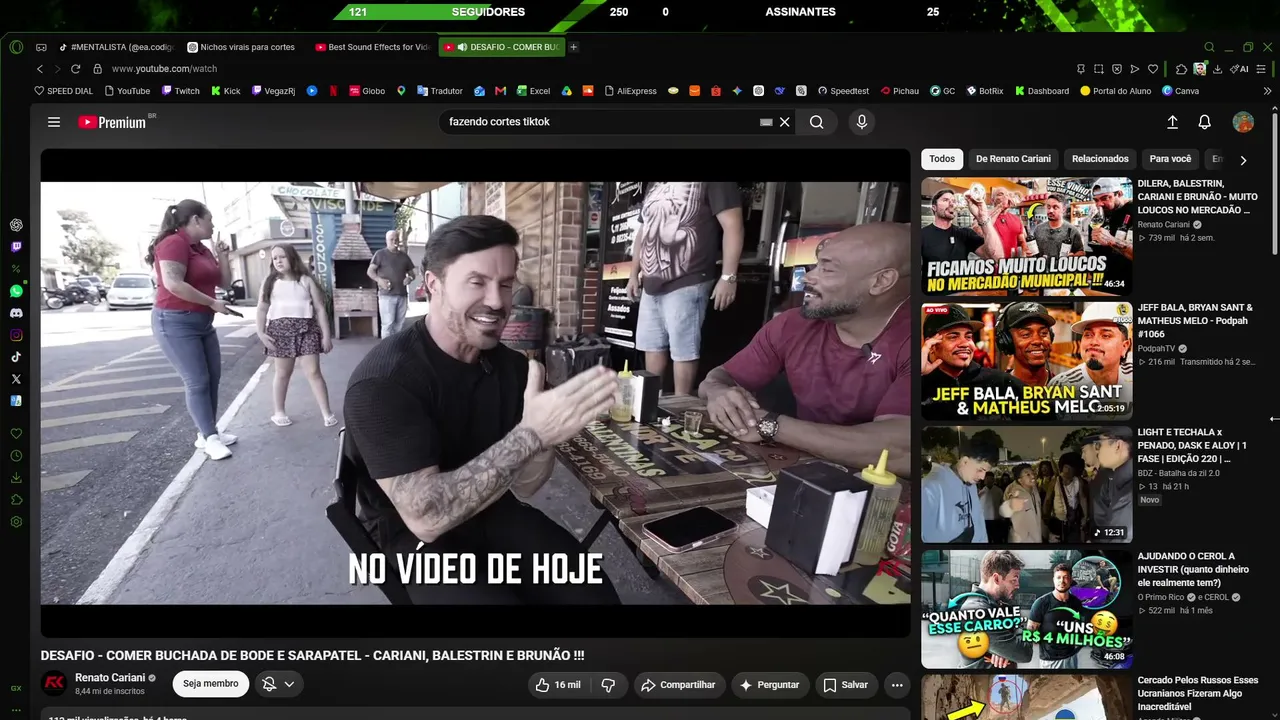Click the Seja membro button
The image size is (1280, 720).
tap(210, 684)
